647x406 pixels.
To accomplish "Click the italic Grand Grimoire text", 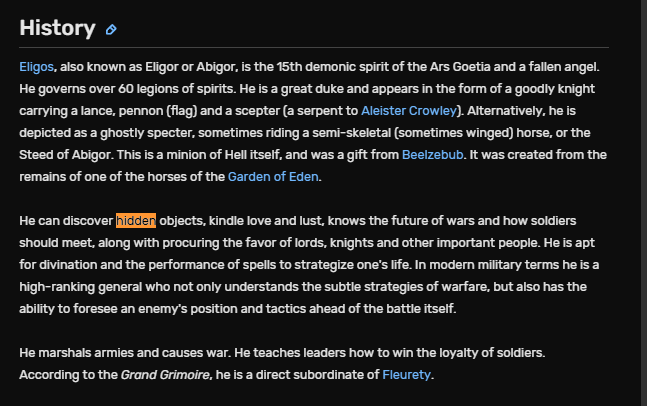I will click(x=166, y=375).
